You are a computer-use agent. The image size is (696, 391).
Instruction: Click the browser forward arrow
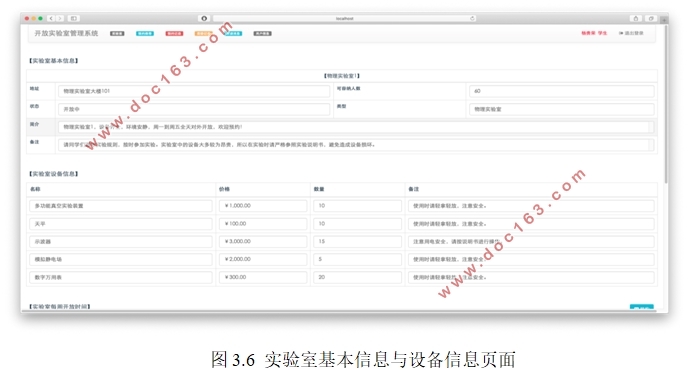[60, 18]
